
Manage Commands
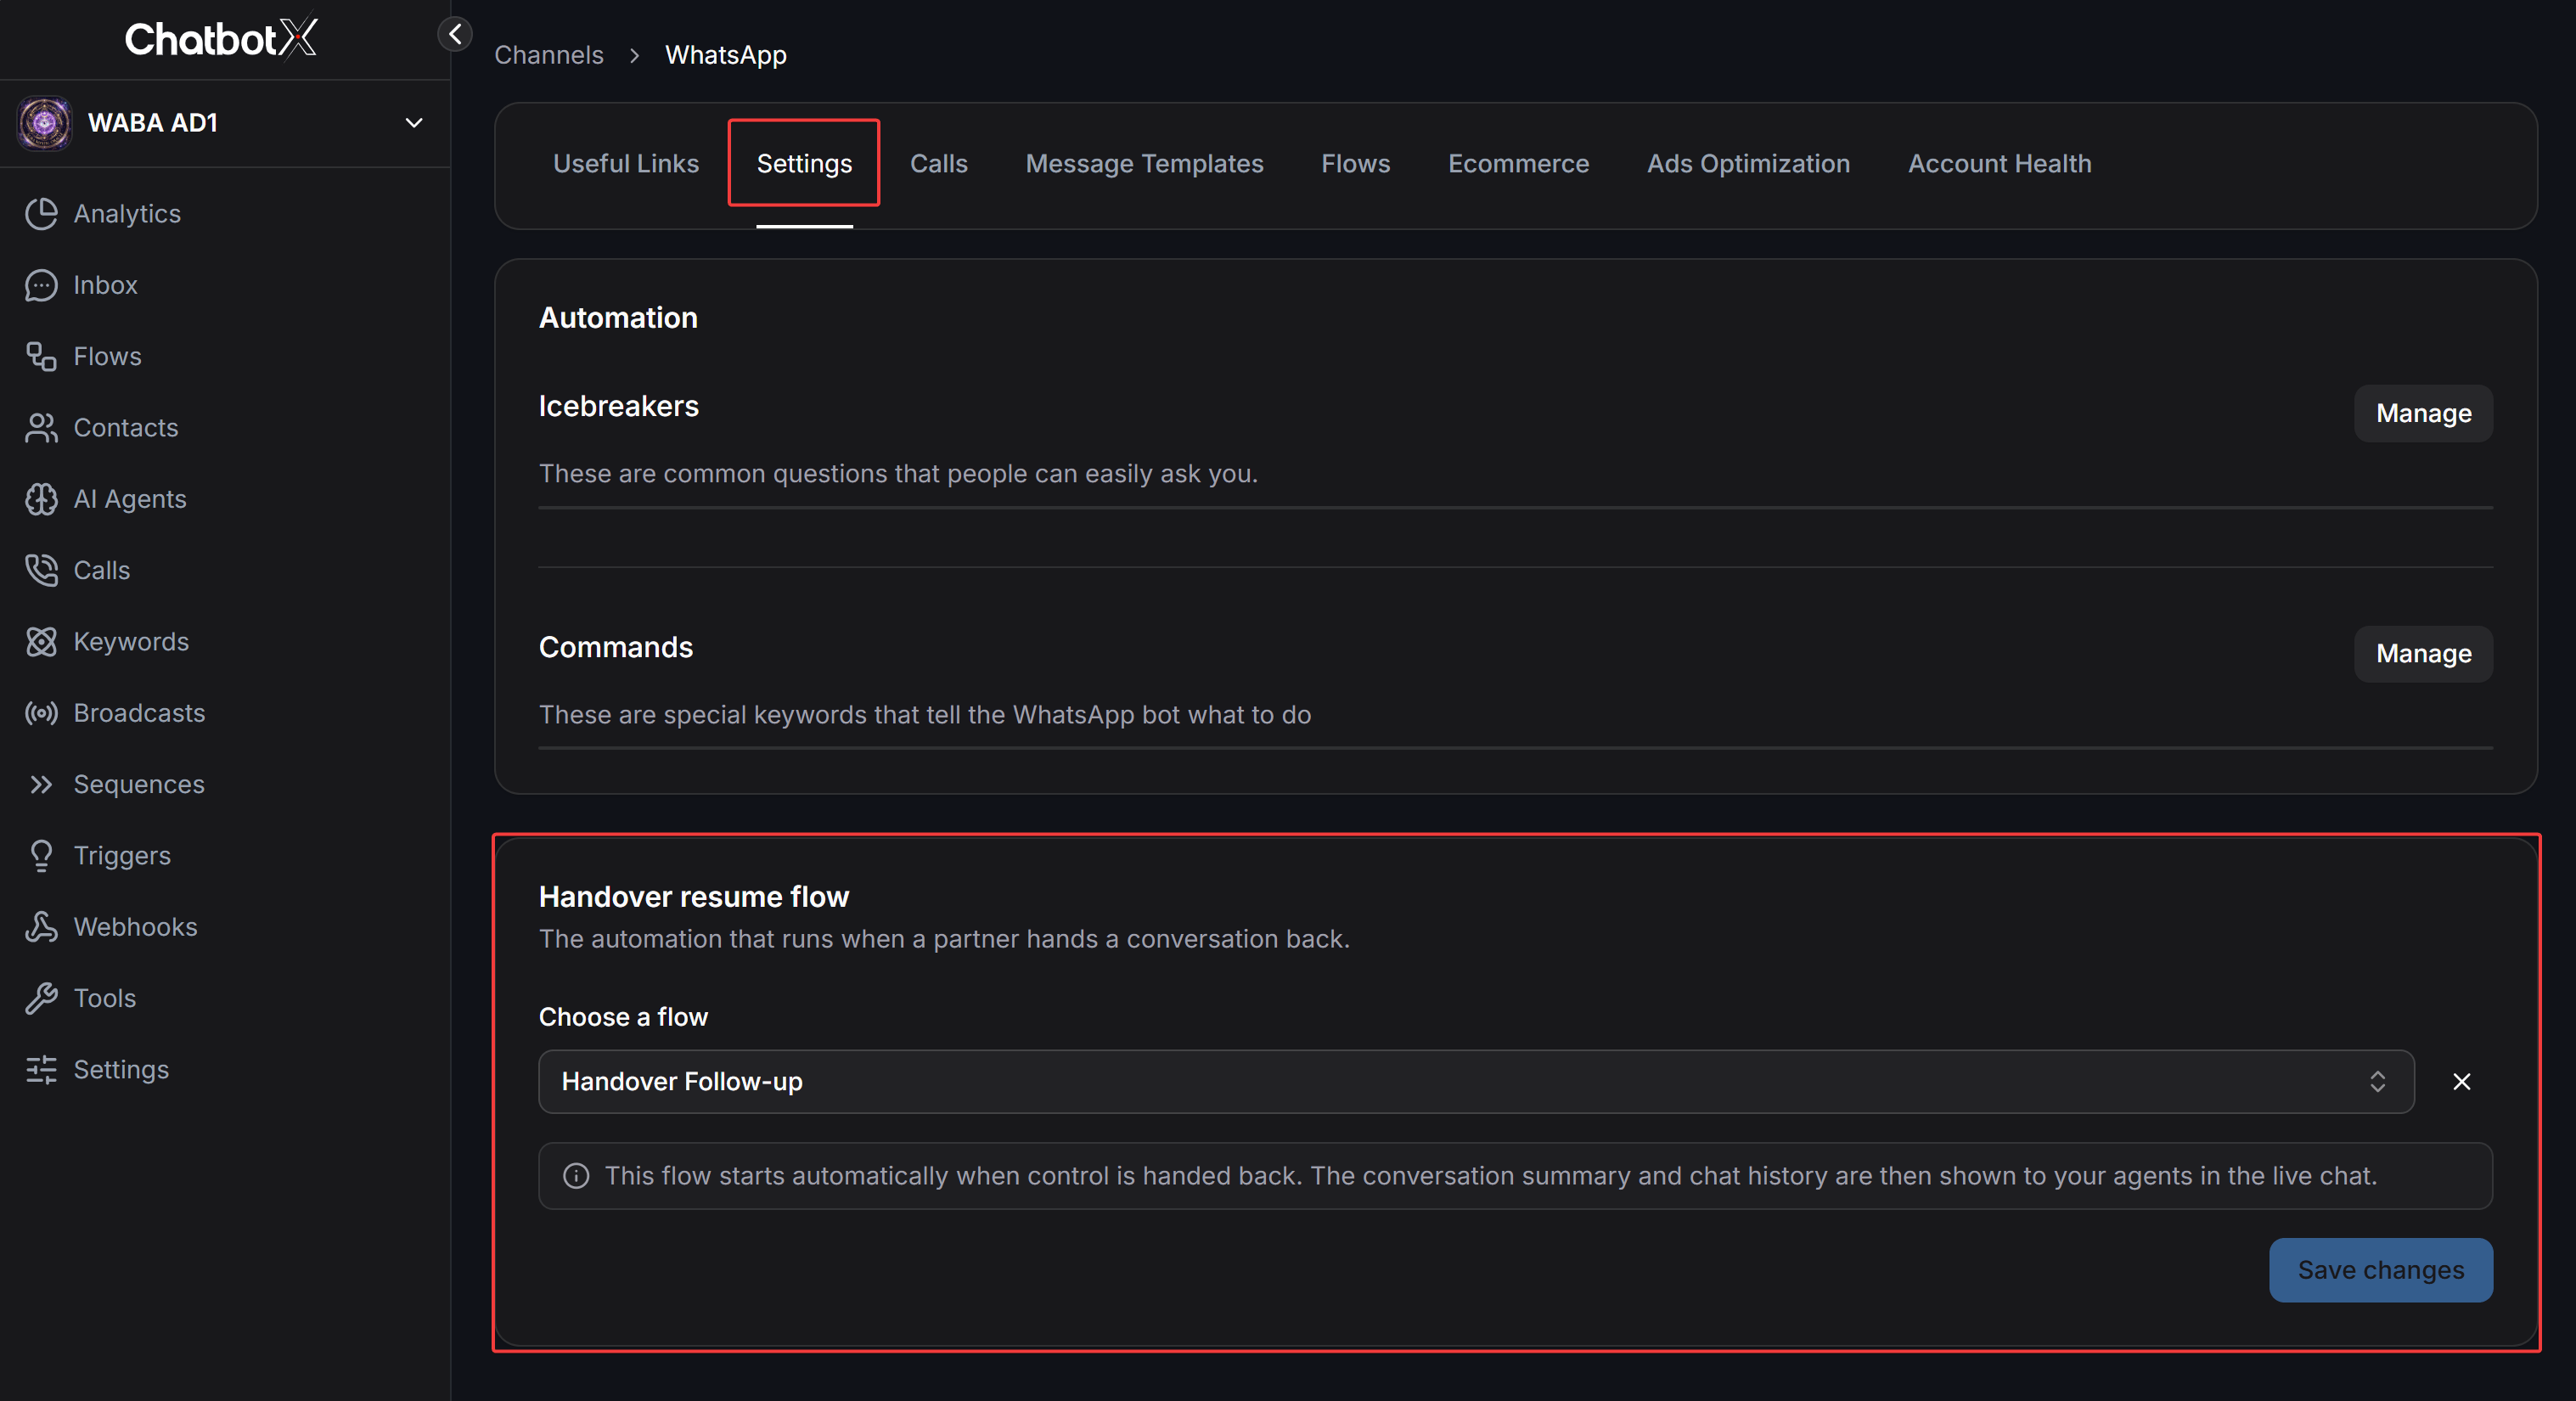coord(2423,654)
